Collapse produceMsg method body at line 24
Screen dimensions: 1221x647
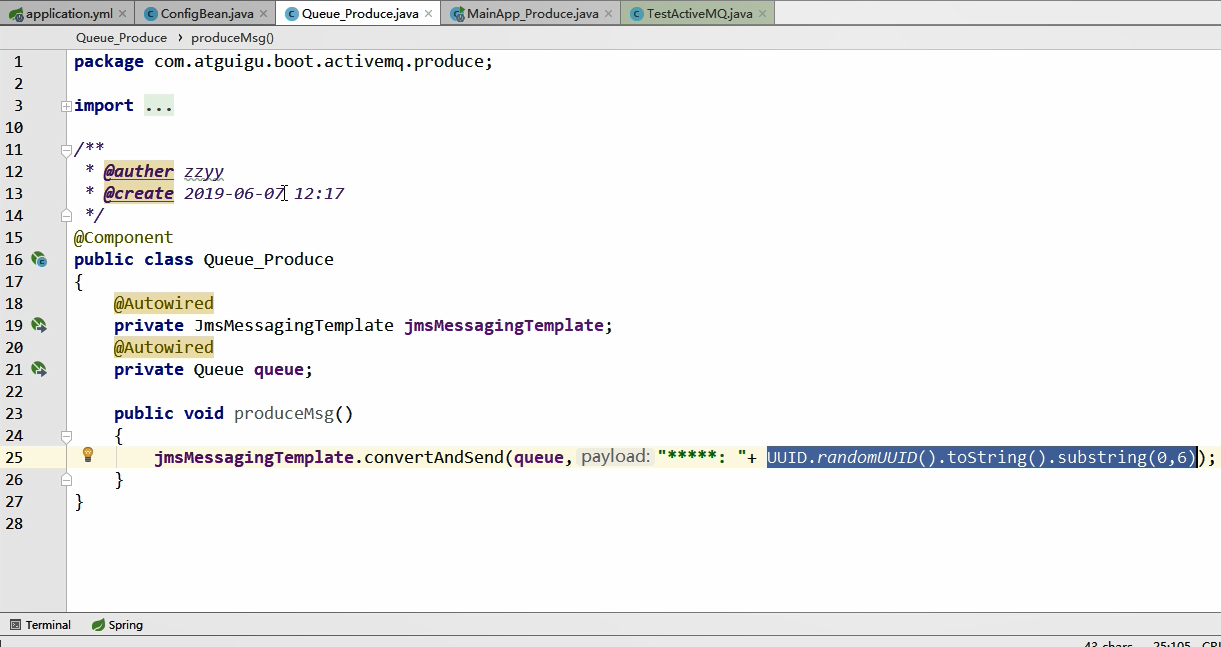[66, 436]
